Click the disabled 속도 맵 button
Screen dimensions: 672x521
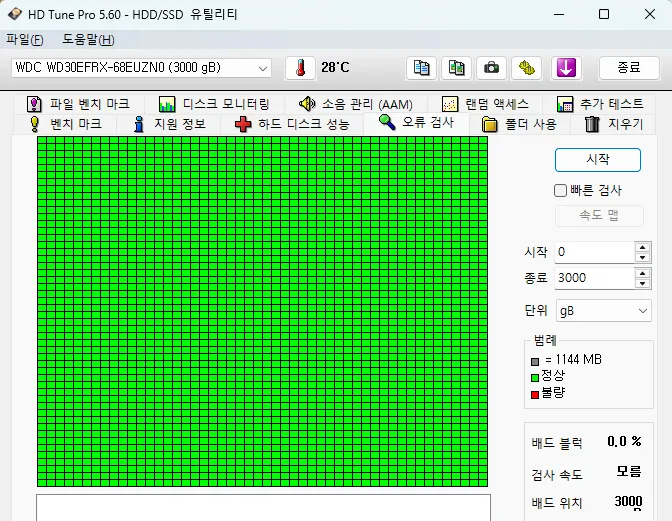tap(599, 216)
